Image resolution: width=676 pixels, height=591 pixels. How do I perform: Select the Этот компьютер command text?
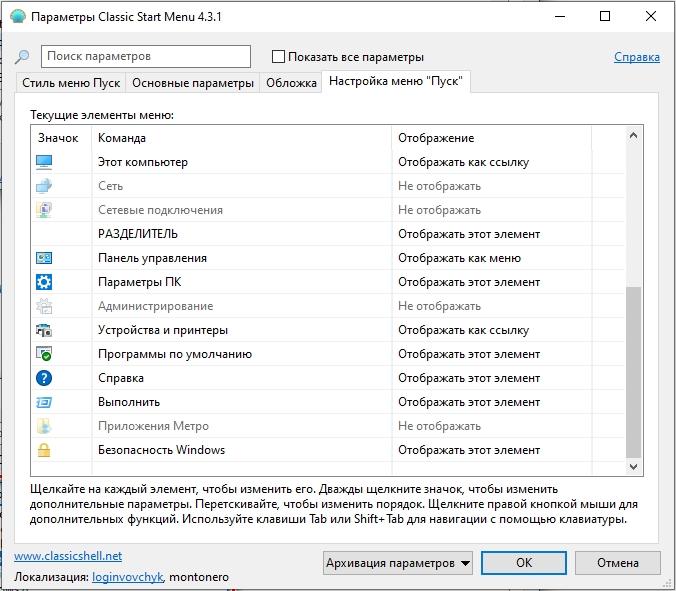tap(143, 162)
